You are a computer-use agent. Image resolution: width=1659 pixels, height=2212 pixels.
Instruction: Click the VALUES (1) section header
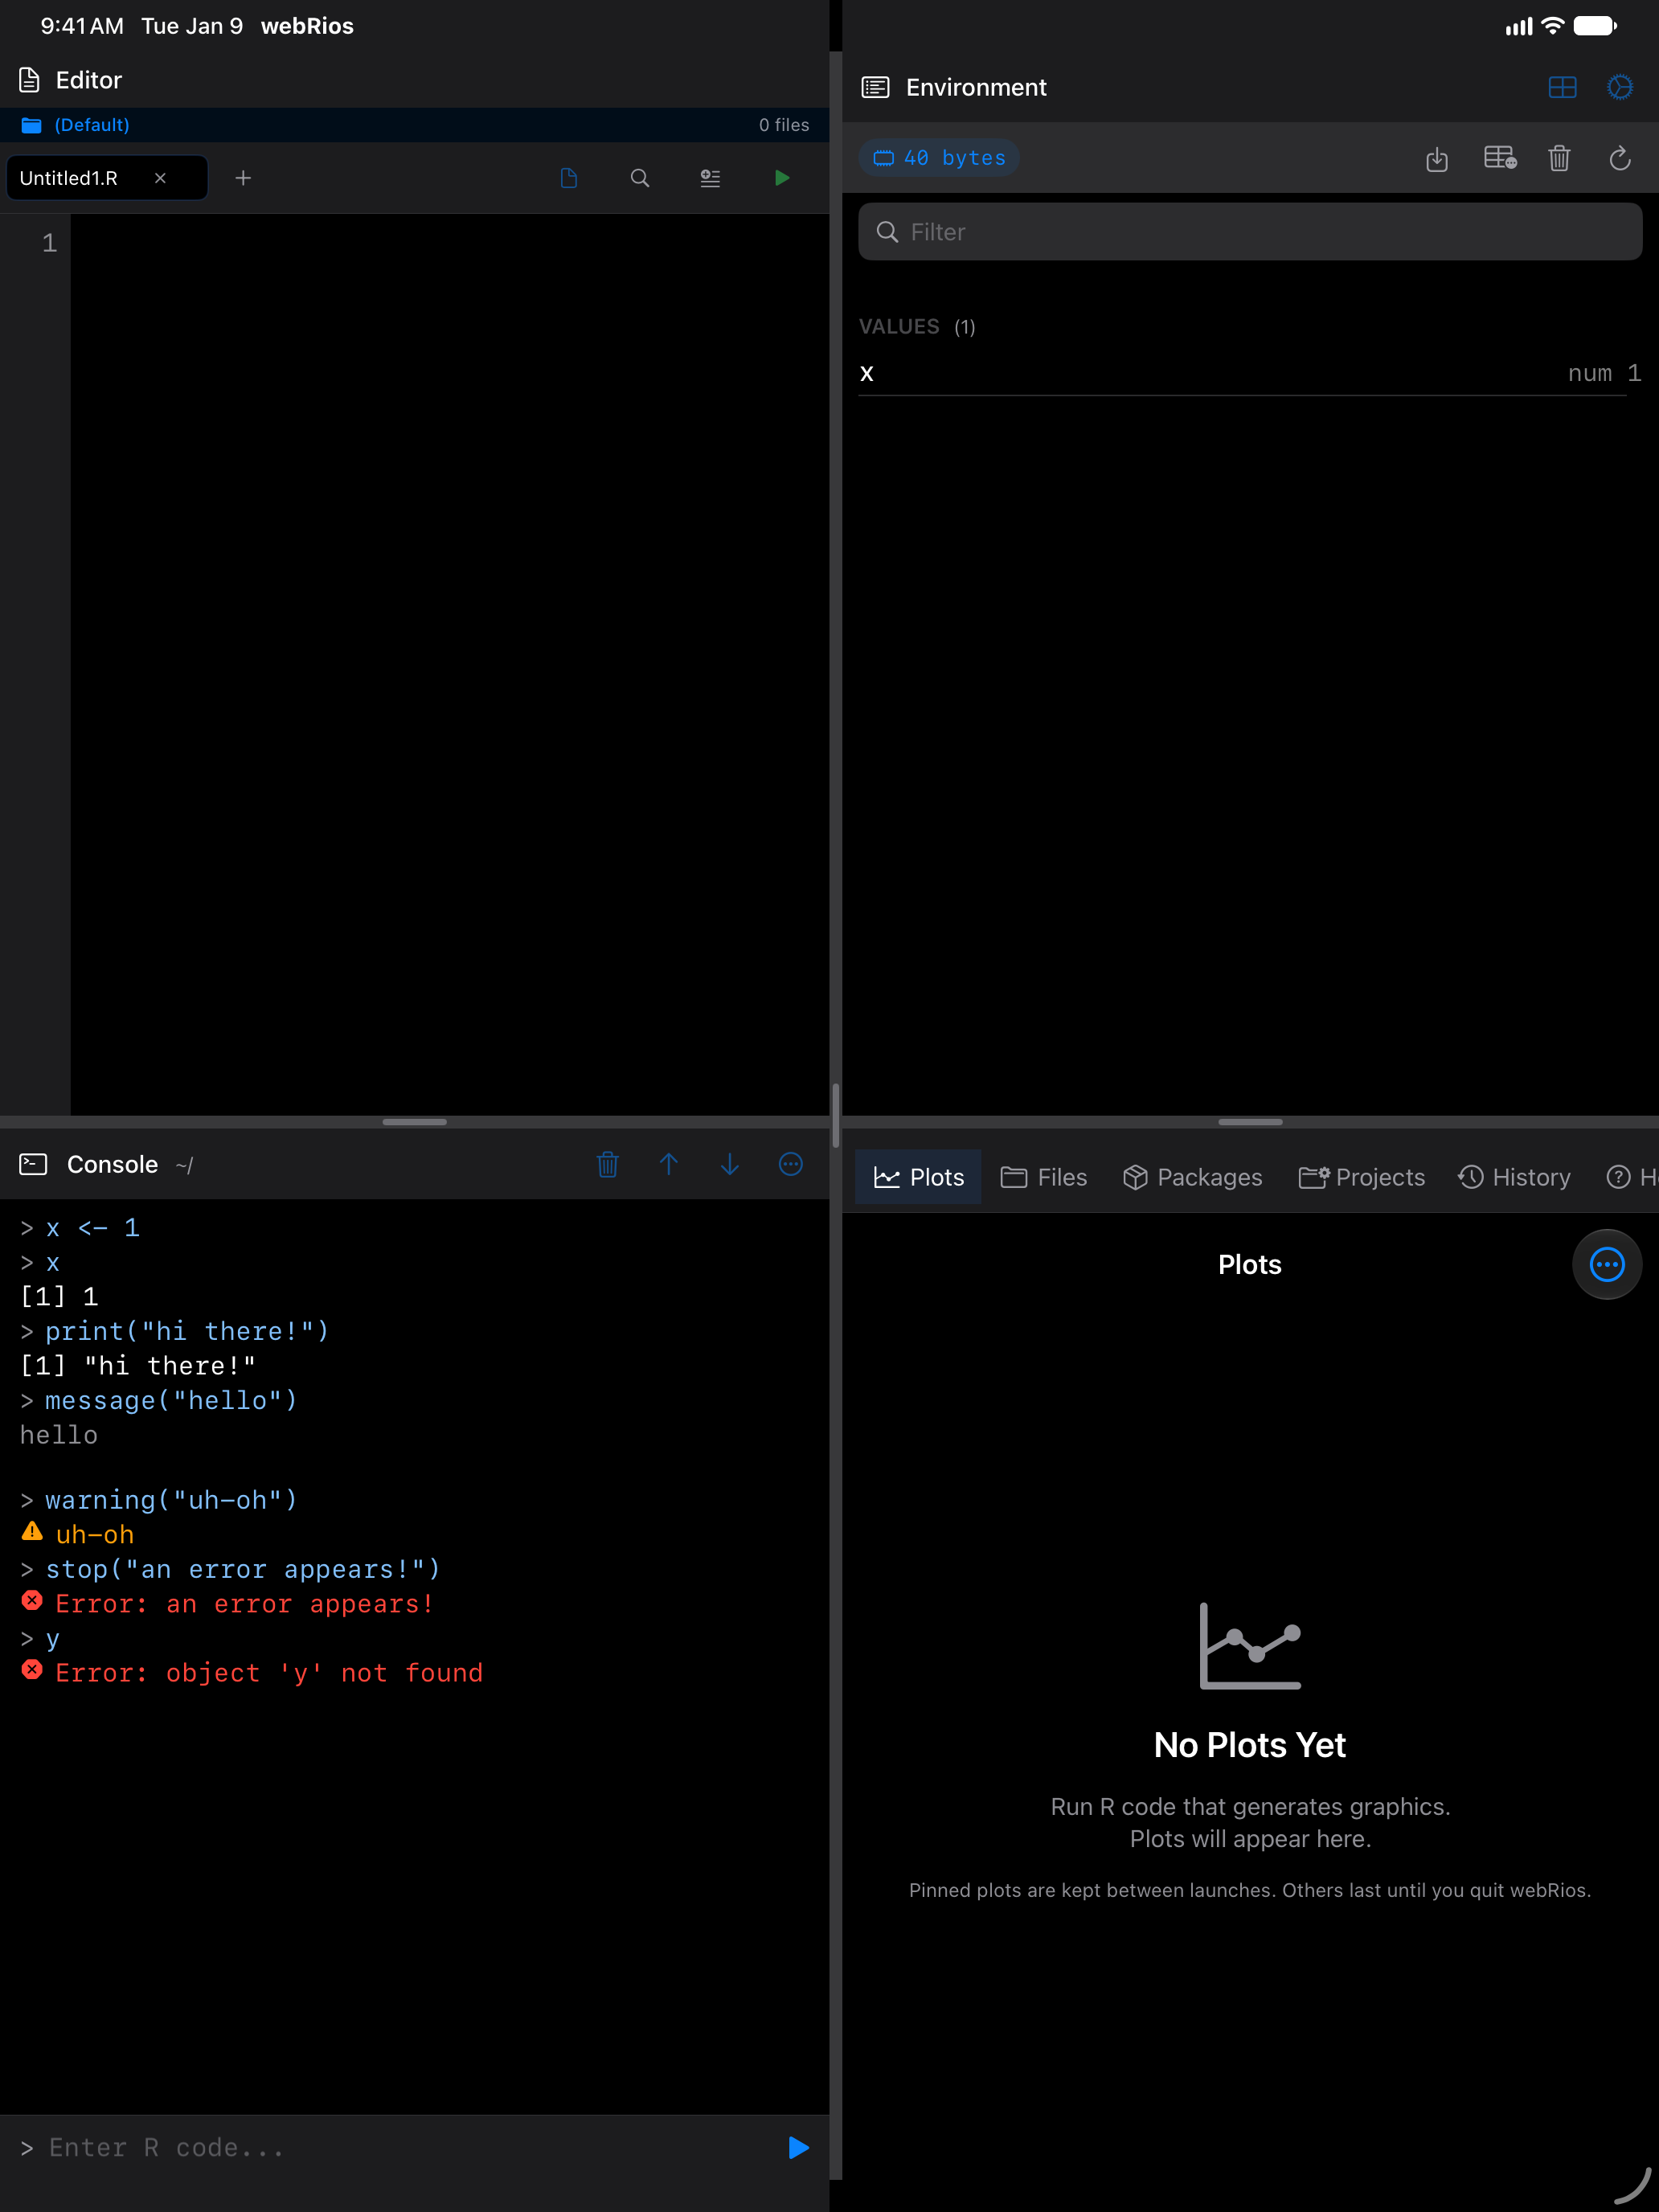(x=917, y=327)
